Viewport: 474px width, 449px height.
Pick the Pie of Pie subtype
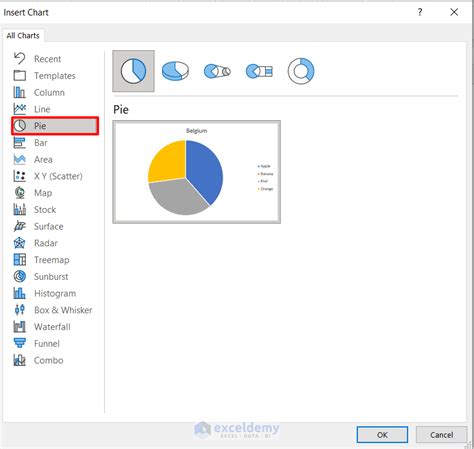[217, 71]
